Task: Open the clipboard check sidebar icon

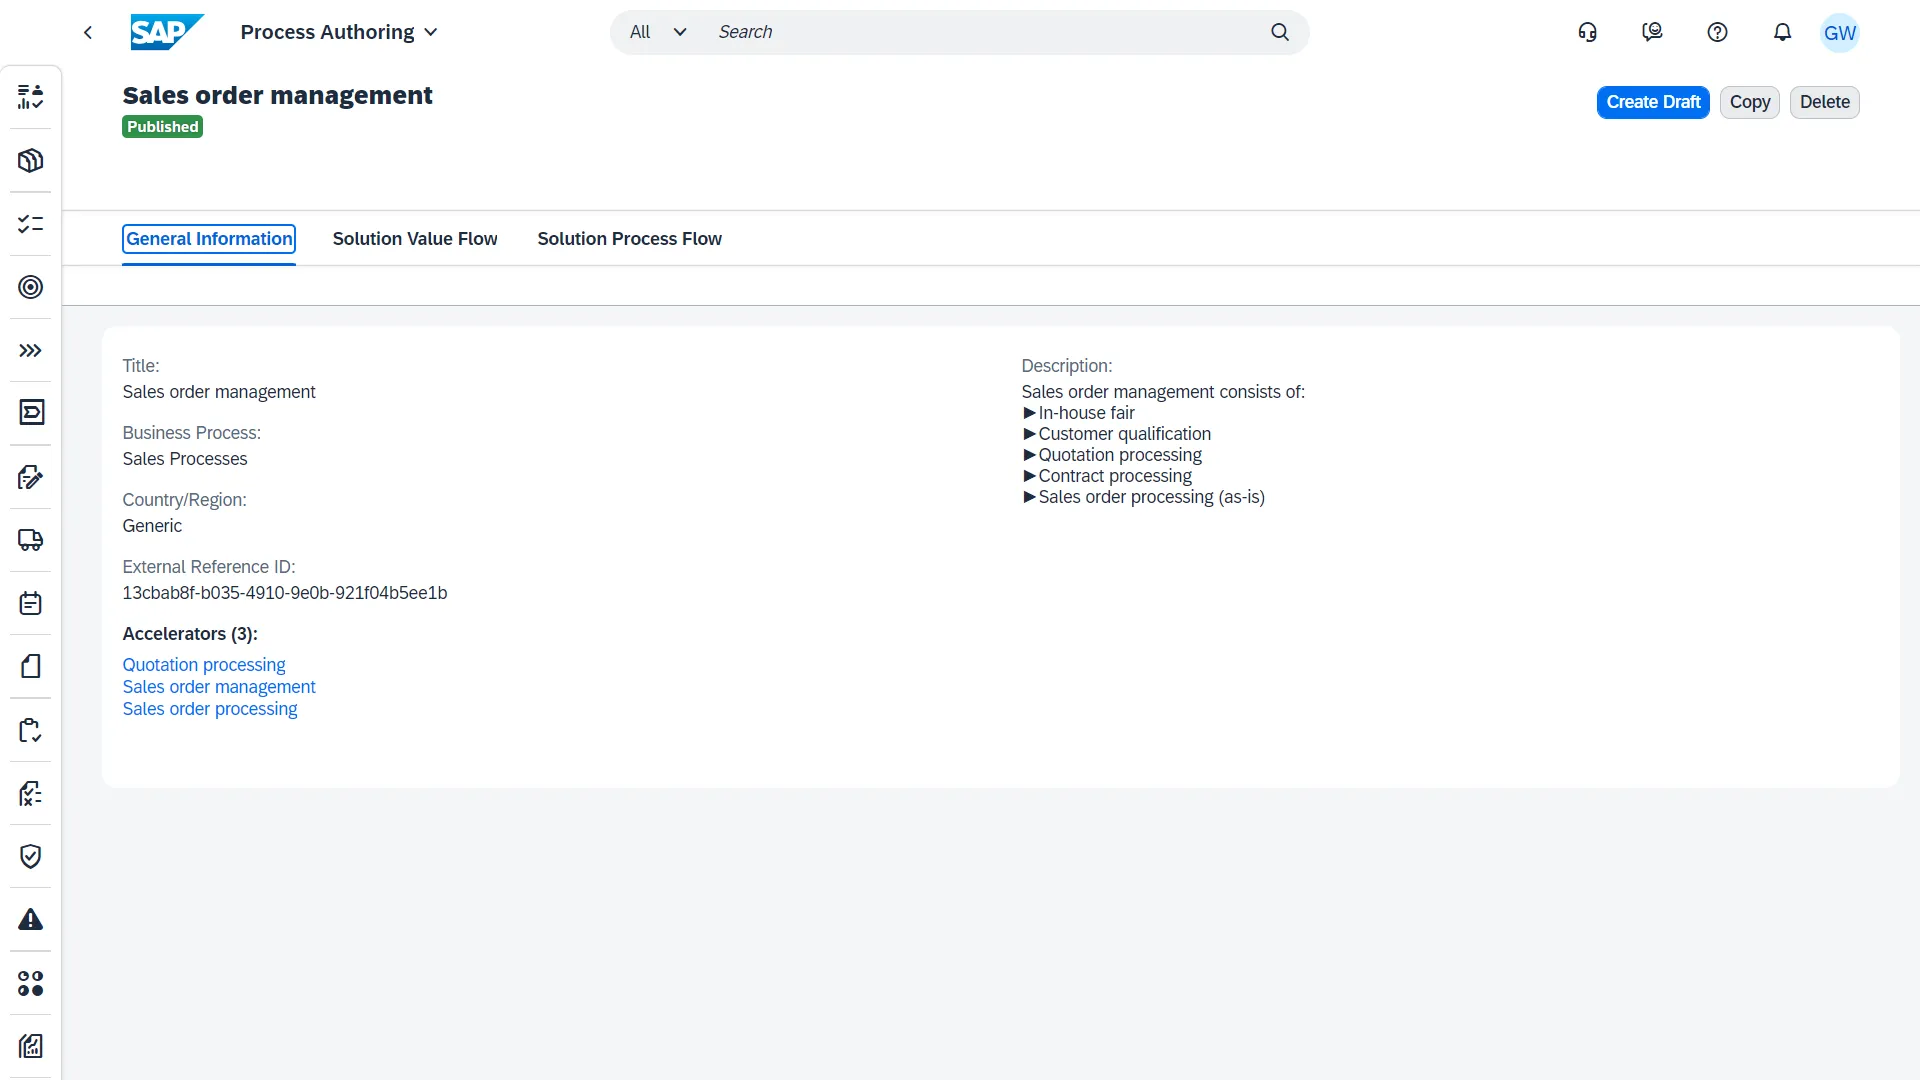Action: [x=31, y=730]
